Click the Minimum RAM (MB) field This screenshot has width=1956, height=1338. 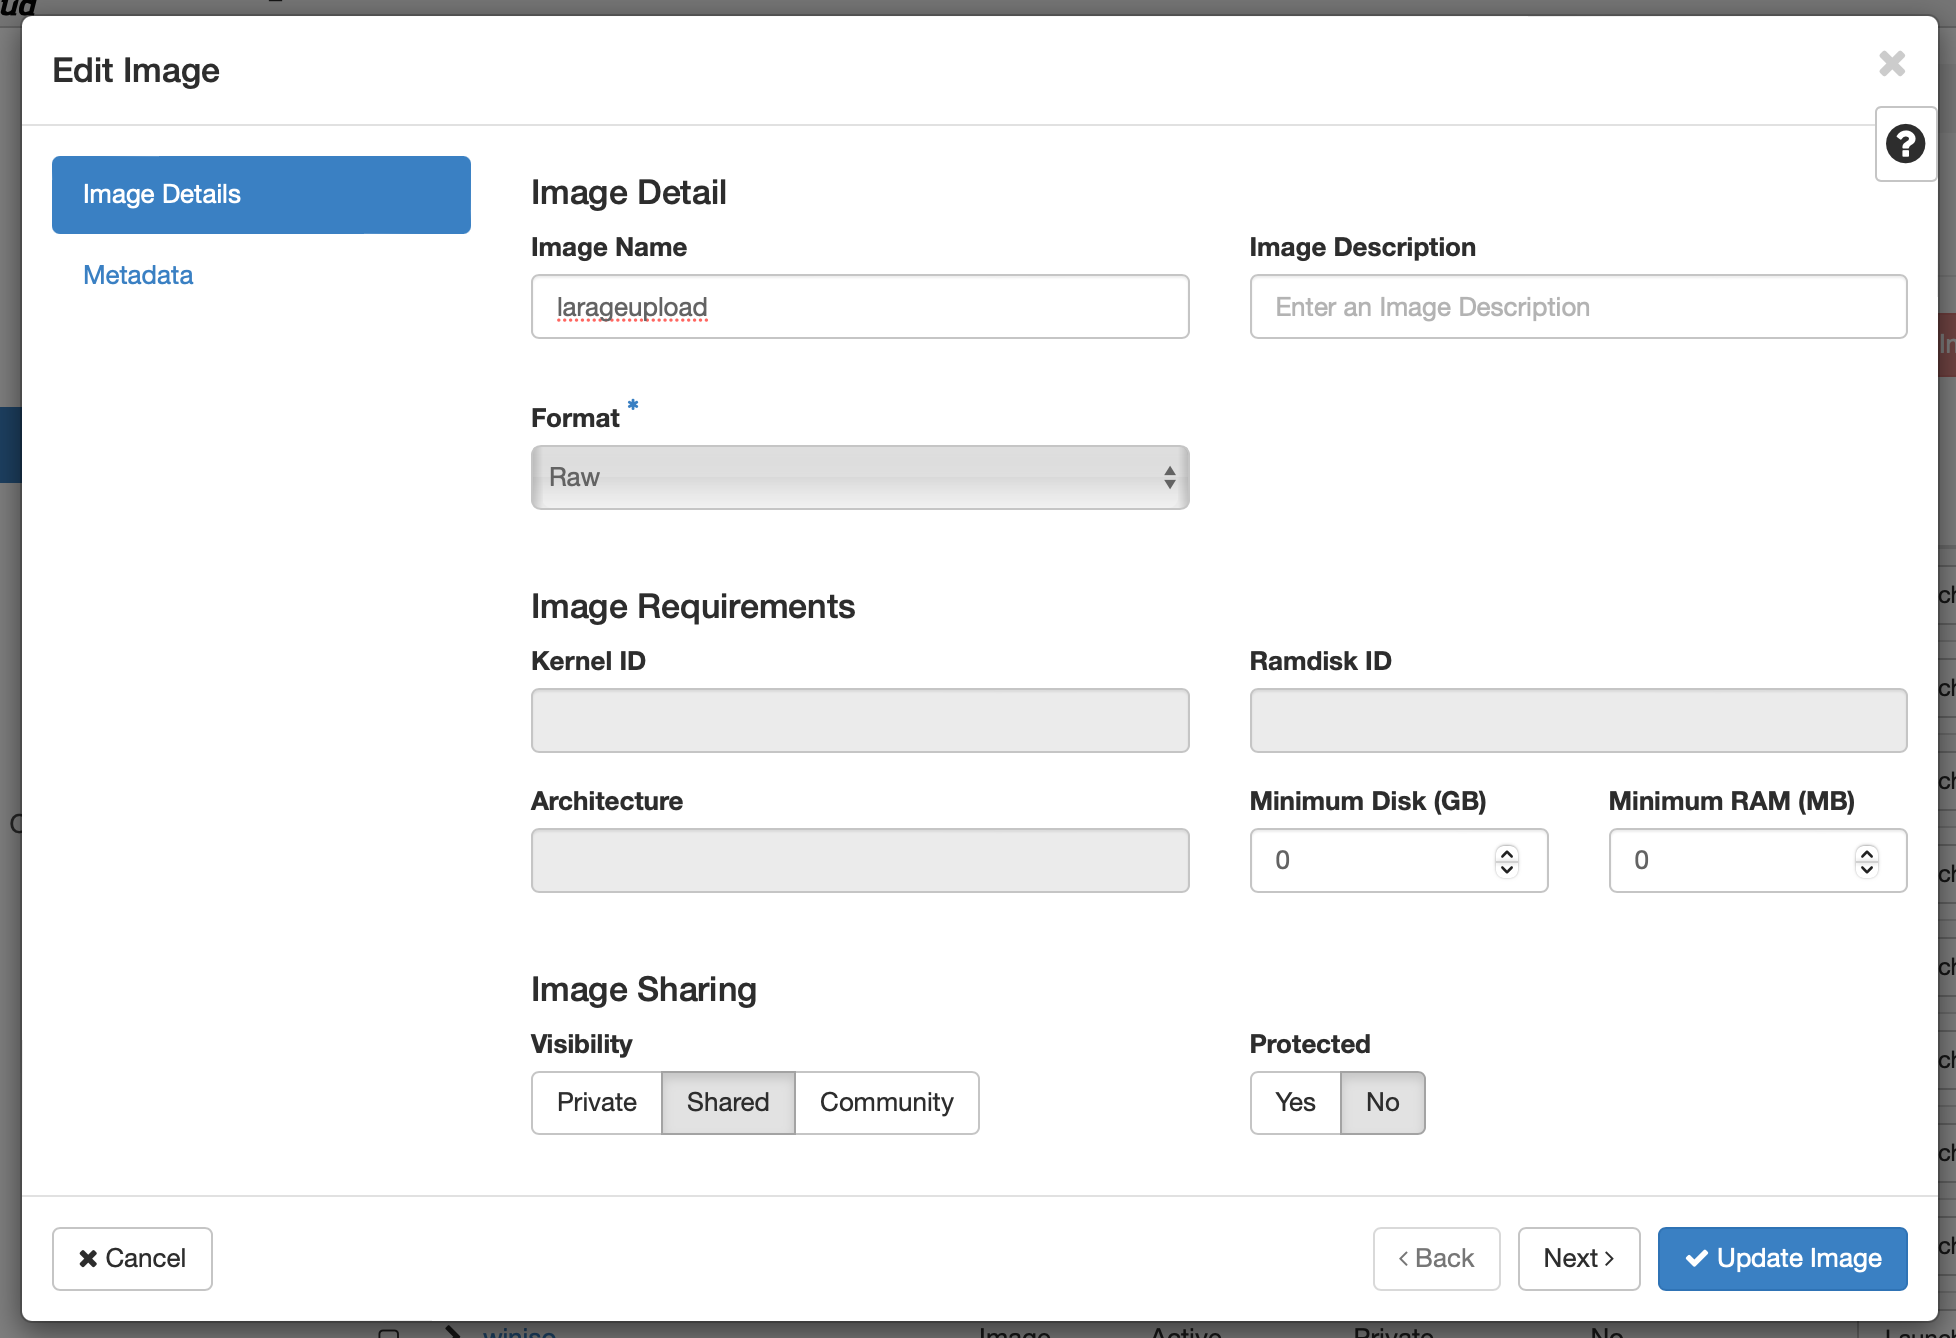(x=1757, y=860)
